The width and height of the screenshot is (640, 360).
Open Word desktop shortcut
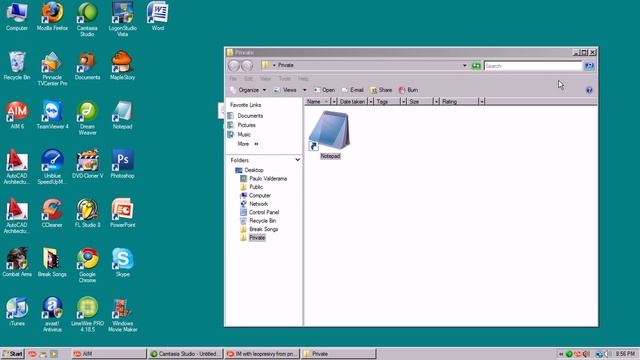[x=158, y=16]
